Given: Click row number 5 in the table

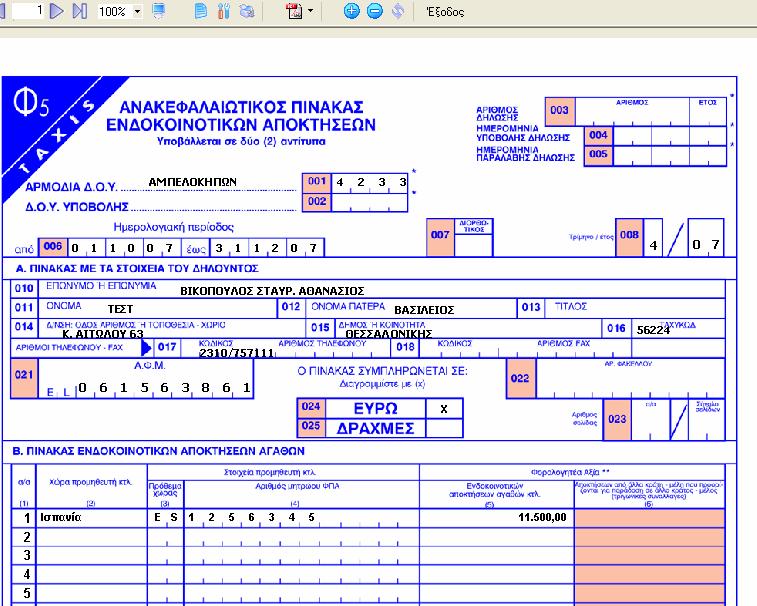Looking at the screenshot, I should pyautogui.click(x=27, y=593).
